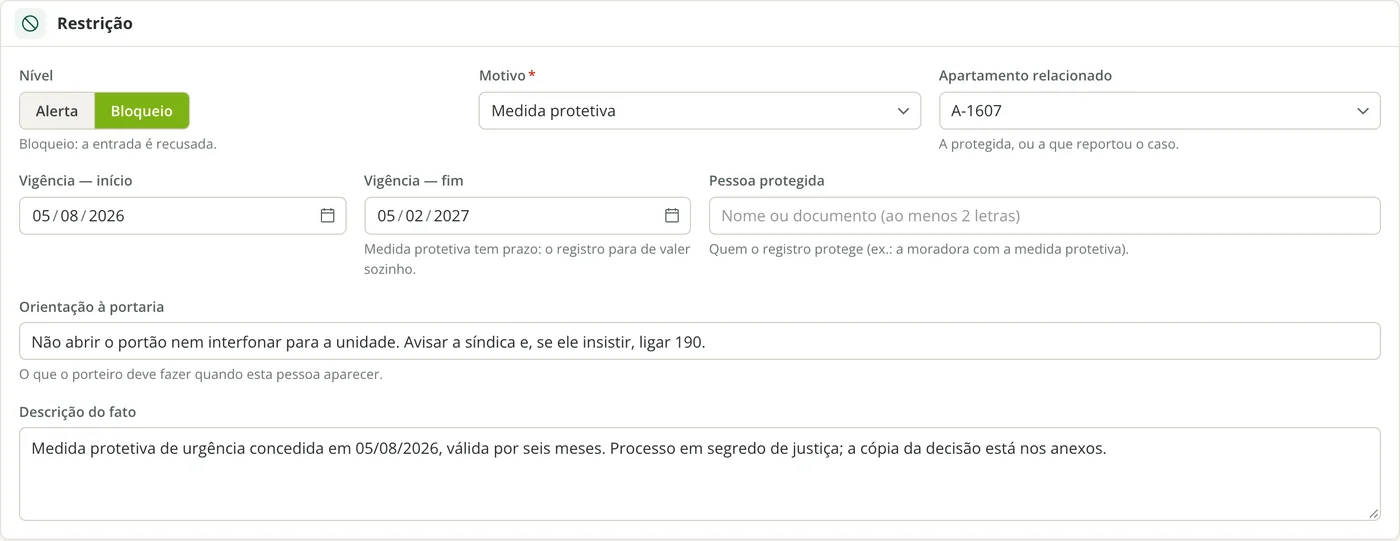
Task: Click hint 'A protegida, ou a que reportou o caso.'
Action: [x=1059, y=144]
